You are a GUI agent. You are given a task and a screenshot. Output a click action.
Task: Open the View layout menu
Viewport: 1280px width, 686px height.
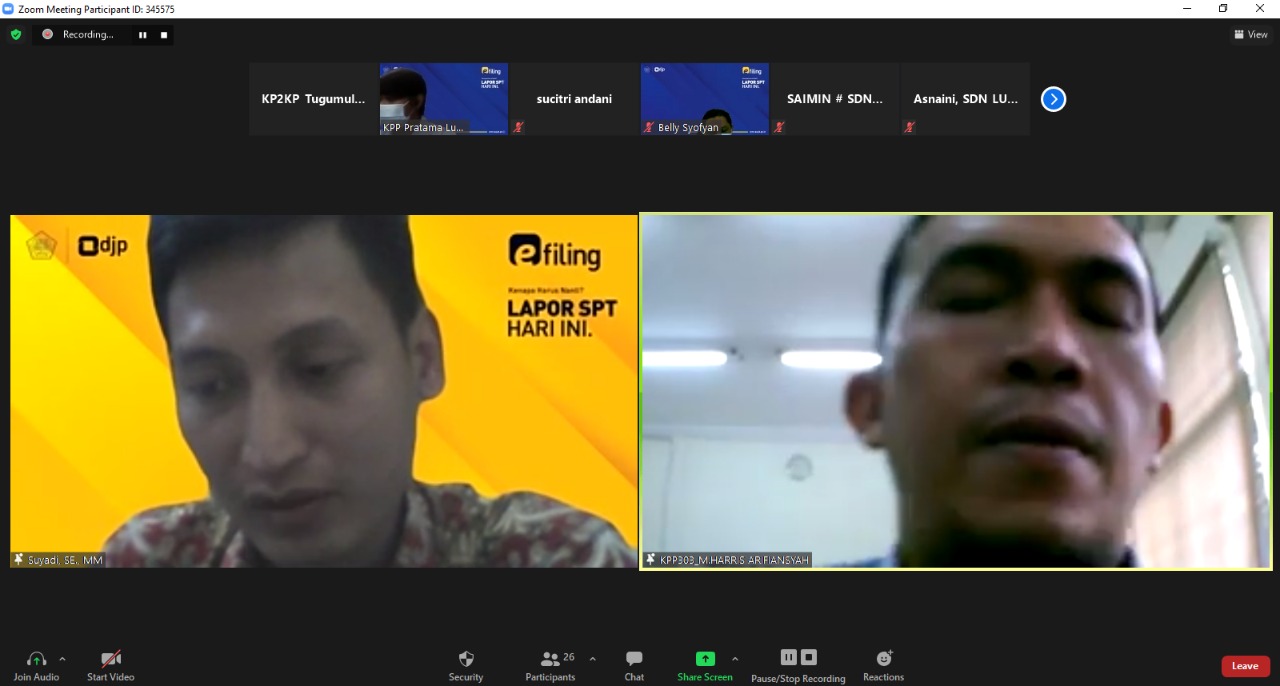click(x=1250, y=34)
